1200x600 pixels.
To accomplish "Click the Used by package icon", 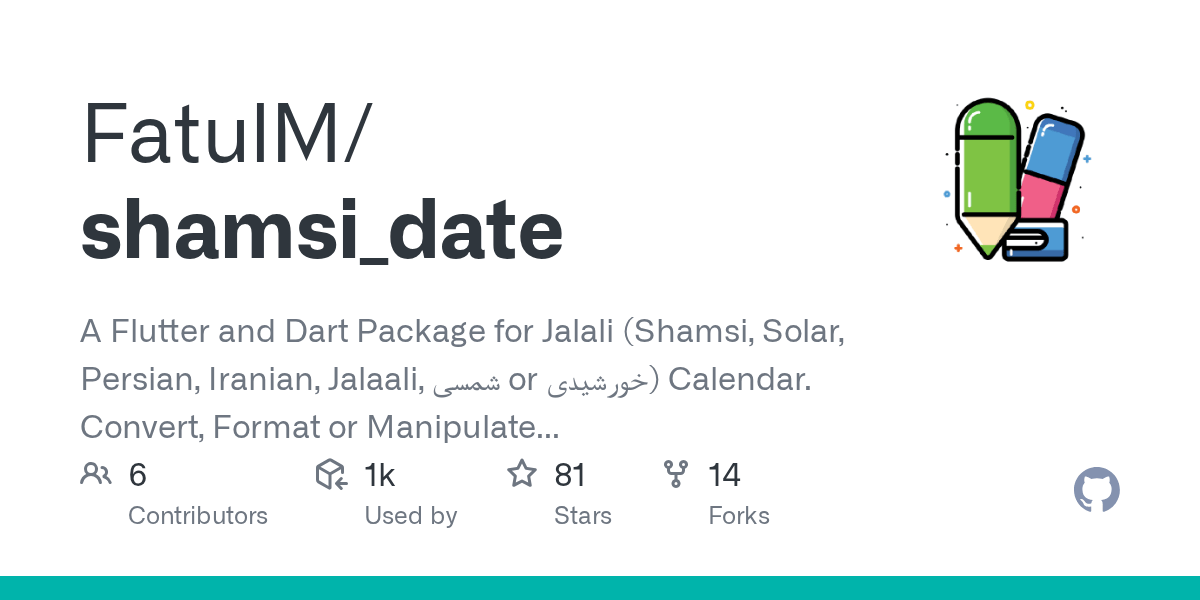I will pyautogui.click(x=331, y=474).
